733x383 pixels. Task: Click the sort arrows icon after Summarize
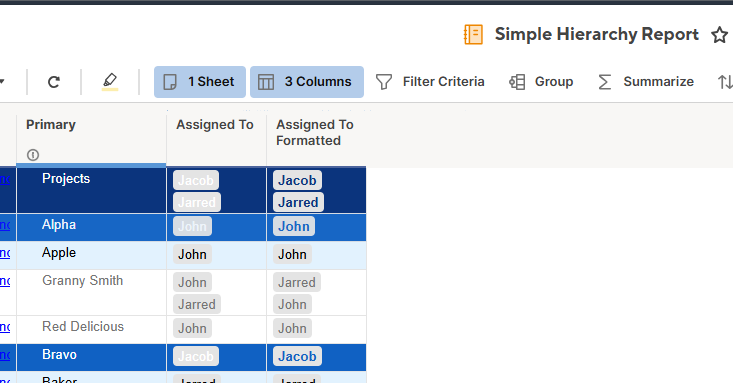pyautogui.click(x=725, y=82)
